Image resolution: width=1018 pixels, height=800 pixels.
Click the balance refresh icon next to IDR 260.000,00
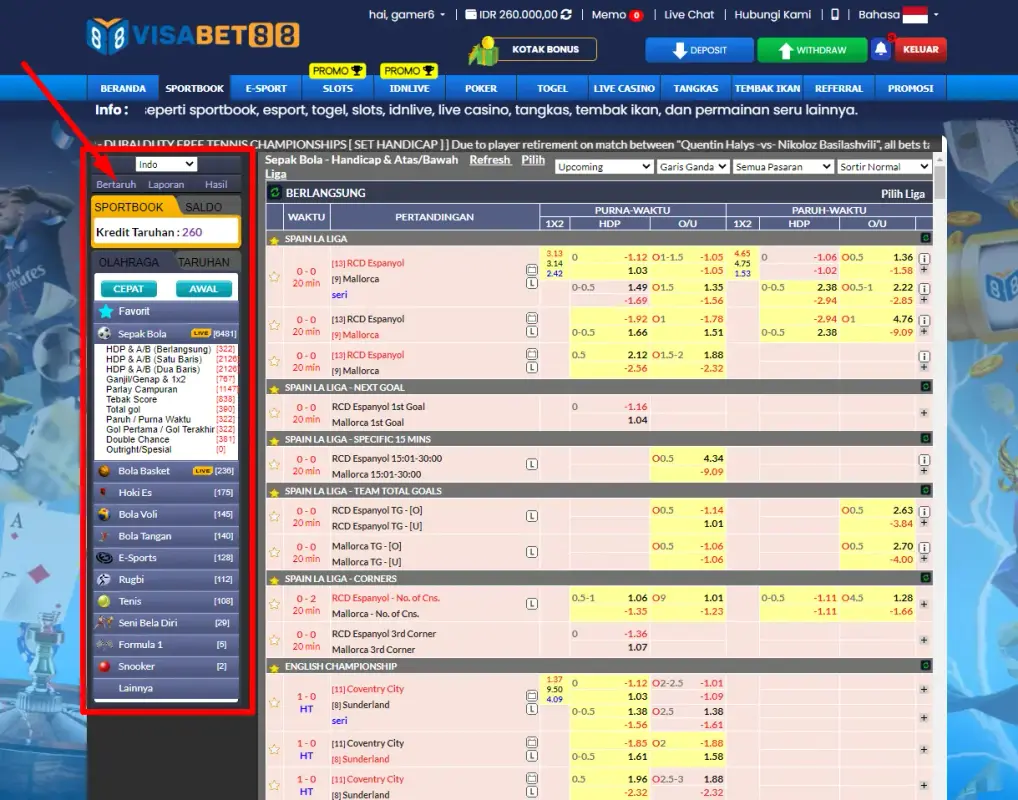pyautogui.click(x=566, y=14)
